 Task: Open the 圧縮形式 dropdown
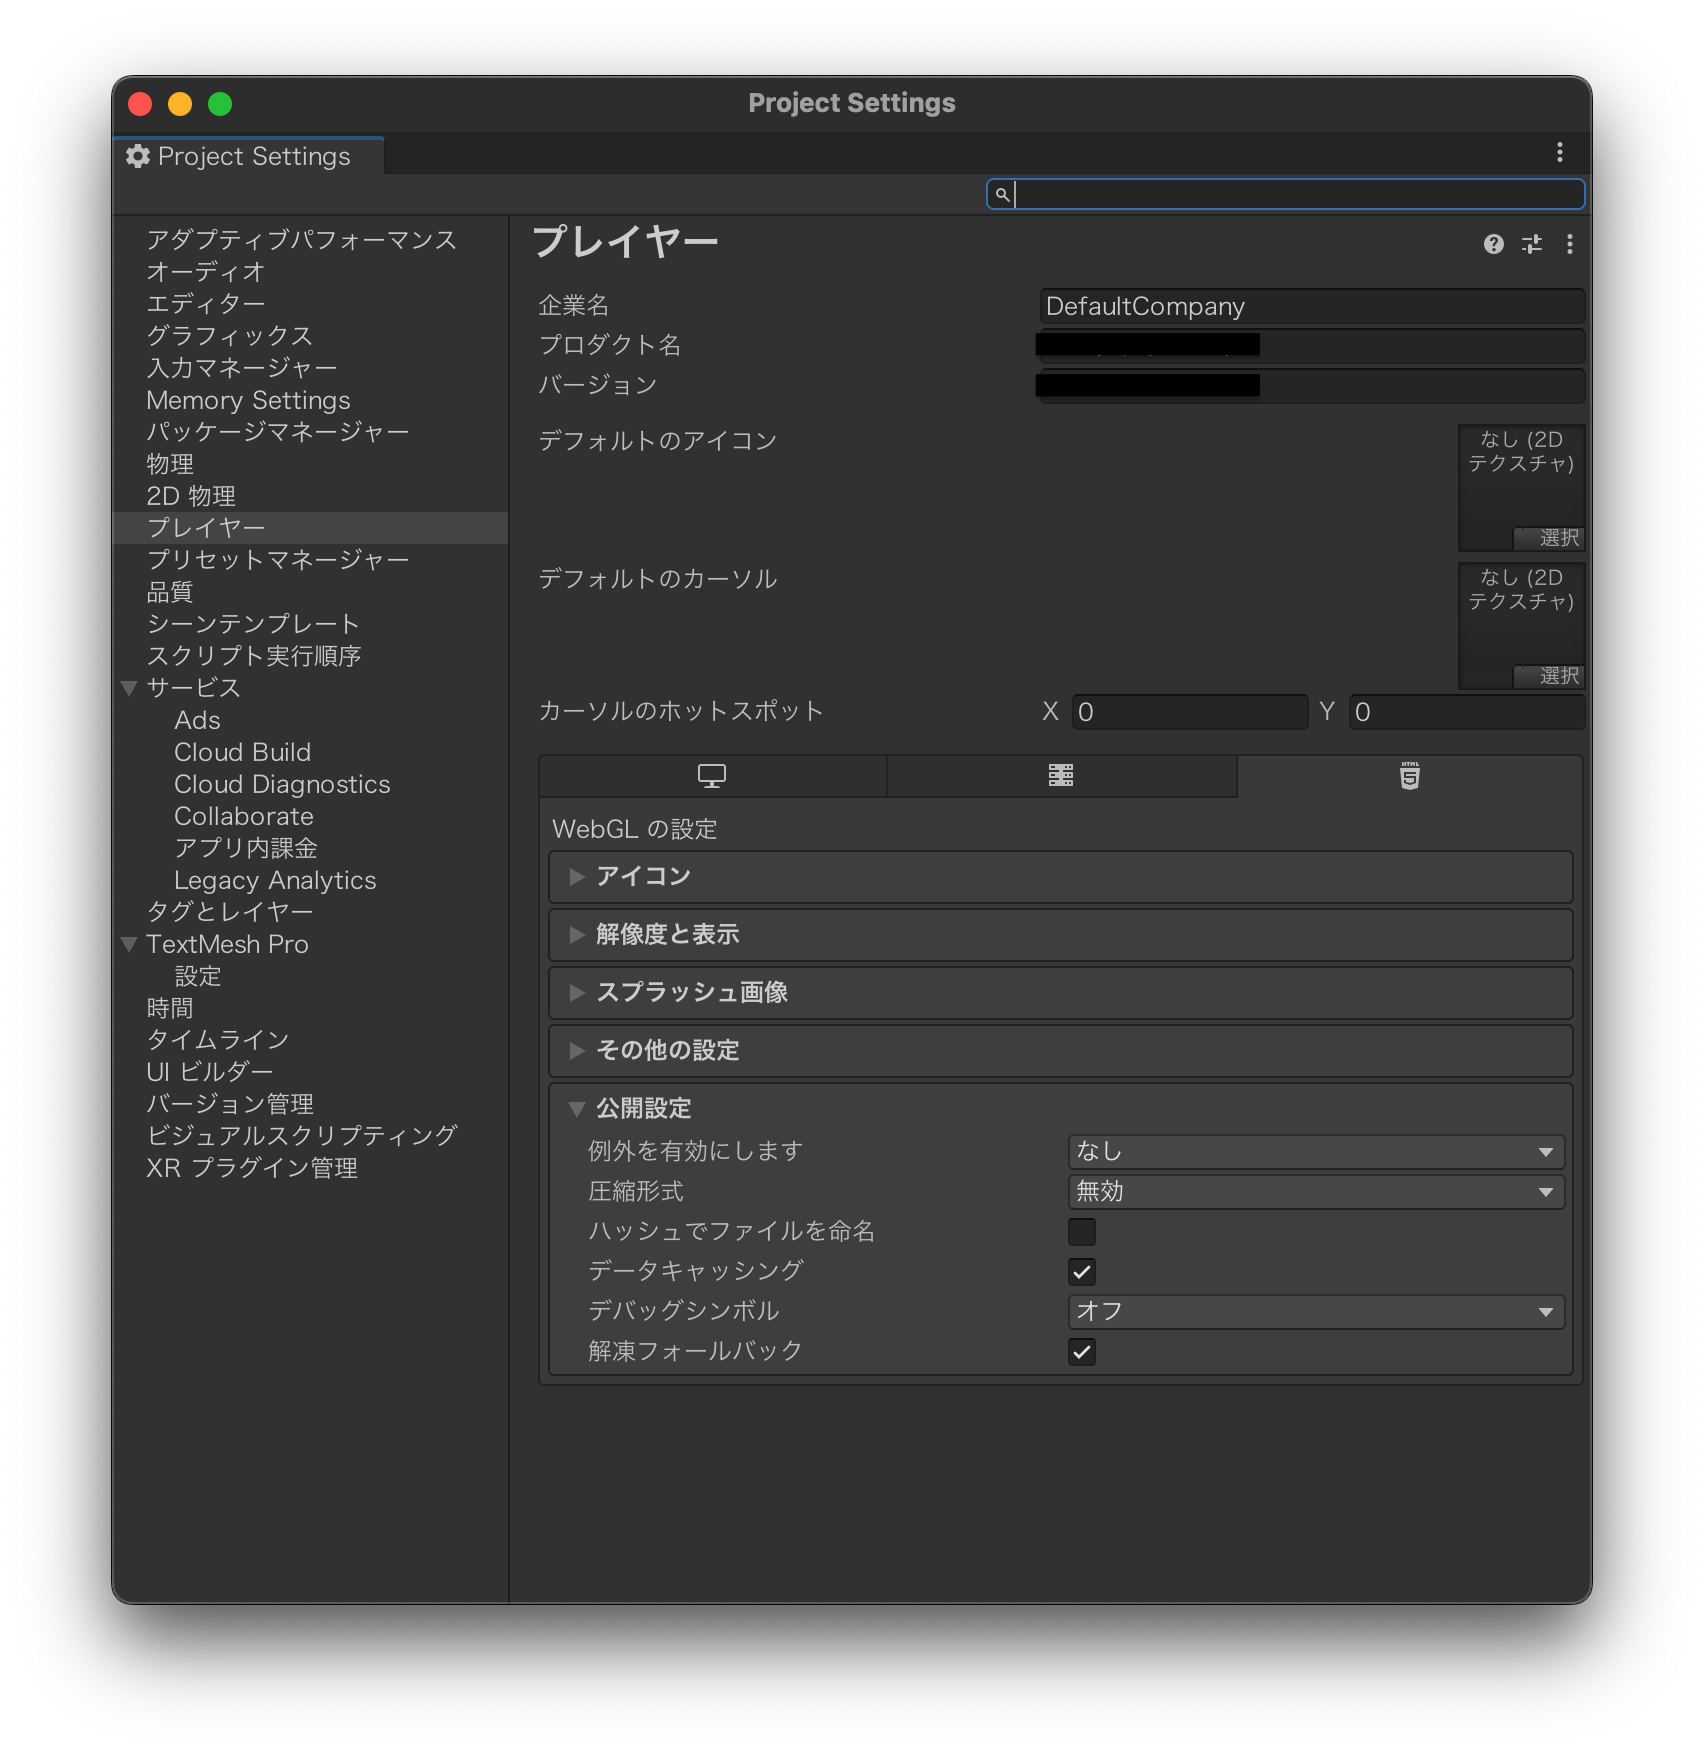coord(1316,1192)
